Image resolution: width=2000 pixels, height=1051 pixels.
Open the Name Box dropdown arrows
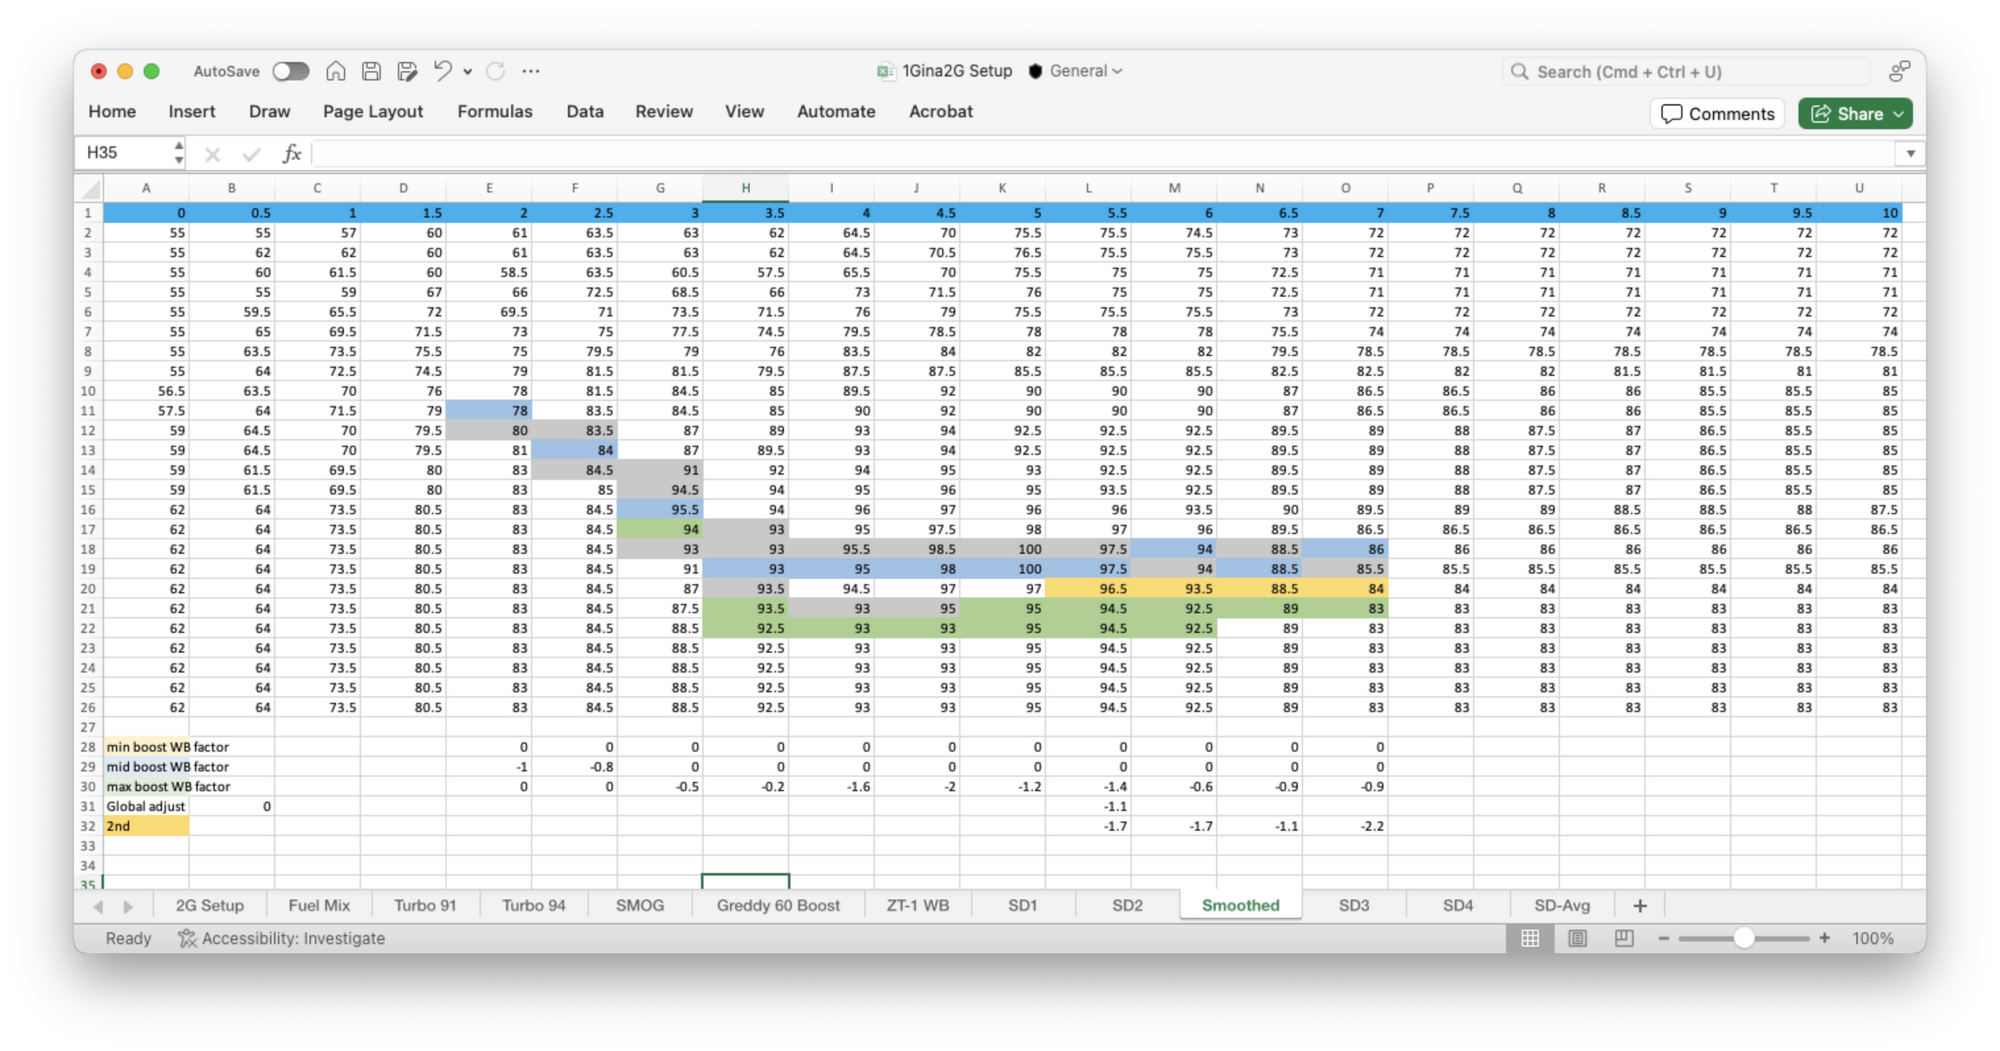click(x=179, y=153)
